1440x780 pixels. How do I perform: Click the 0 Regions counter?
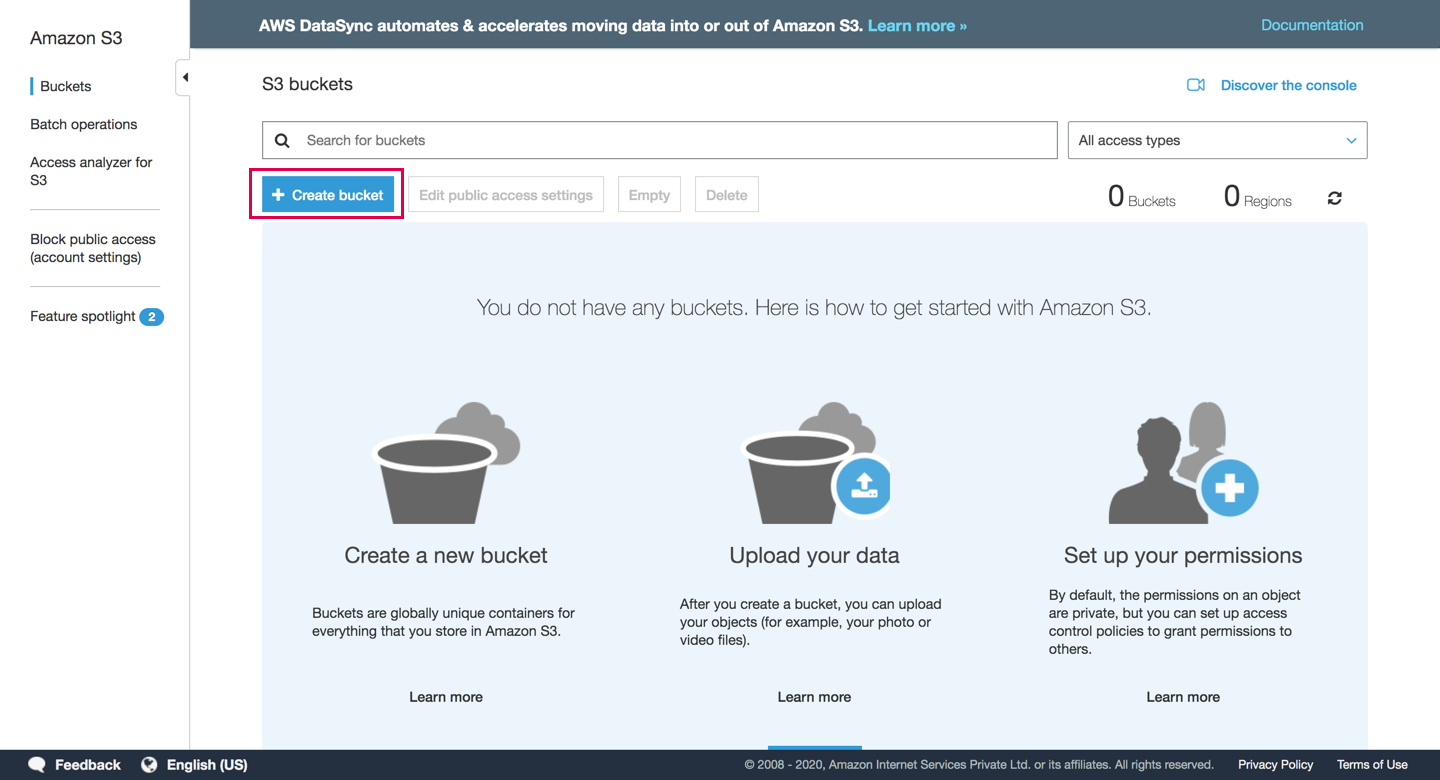coord(1258,197)
